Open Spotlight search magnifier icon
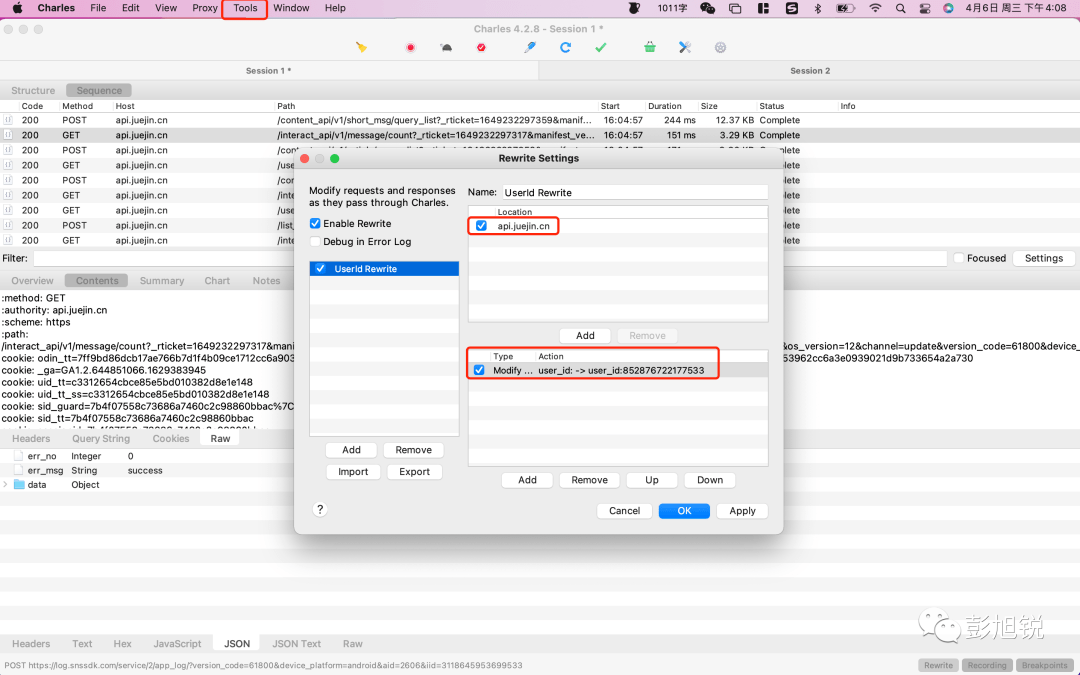 click(900, 8)
